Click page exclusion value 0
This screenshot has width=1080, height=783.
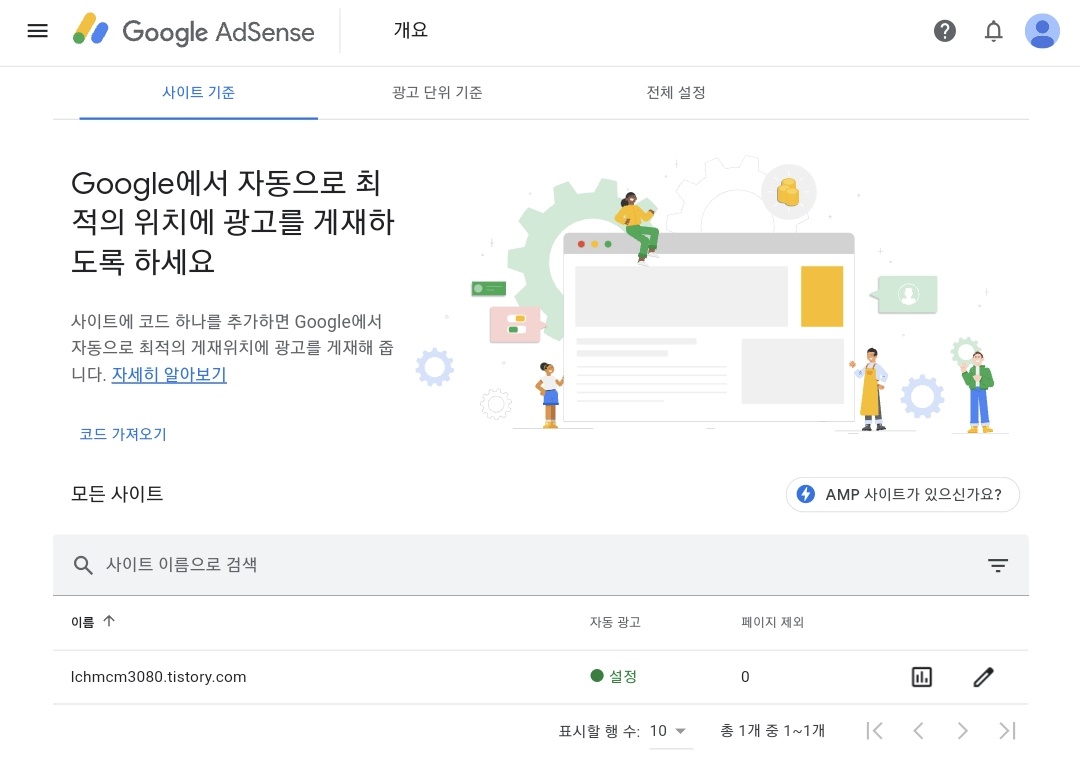pyautogui.click(x=745, y=677)
